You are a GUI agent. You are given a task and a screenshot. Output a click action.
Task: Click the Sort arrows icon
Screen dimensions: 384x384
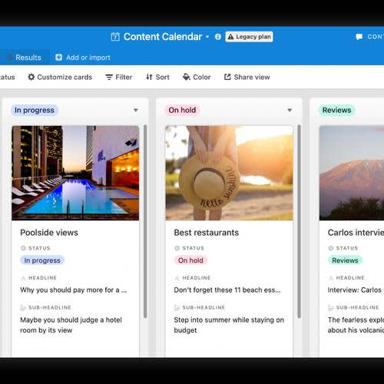coord(149,77)
